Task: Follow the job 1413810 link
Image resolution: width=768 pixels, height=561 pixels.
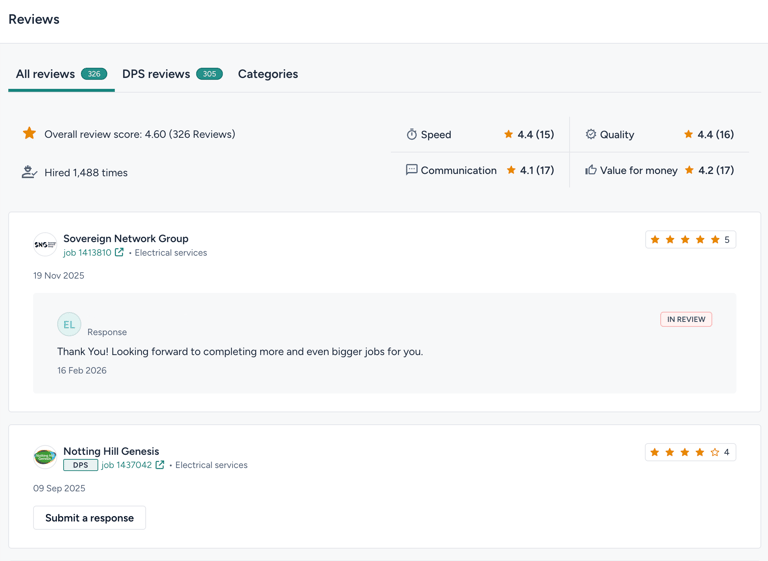Action: point(87,253)
